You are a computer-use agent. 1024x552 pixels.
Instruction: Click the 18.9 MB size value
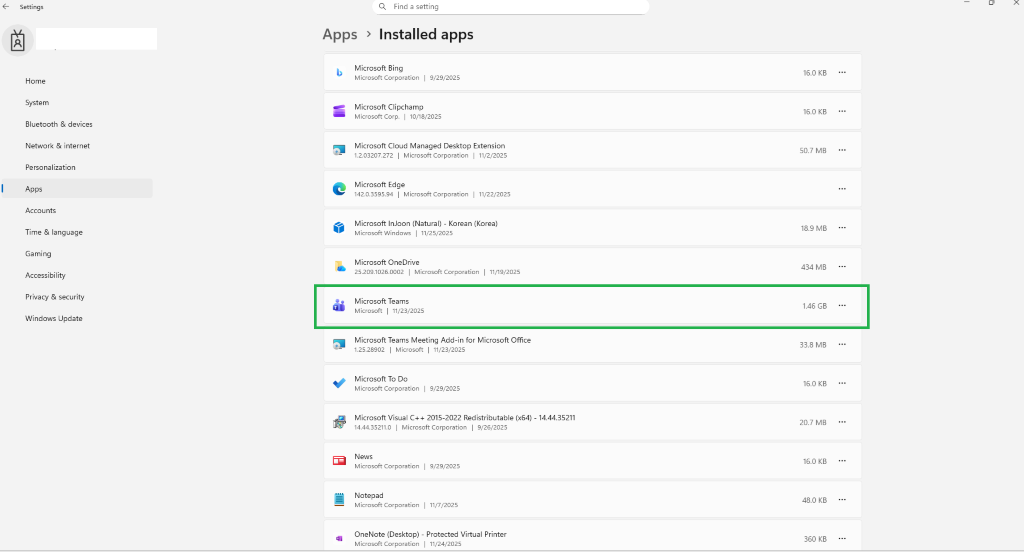click(x=814, y=229)
